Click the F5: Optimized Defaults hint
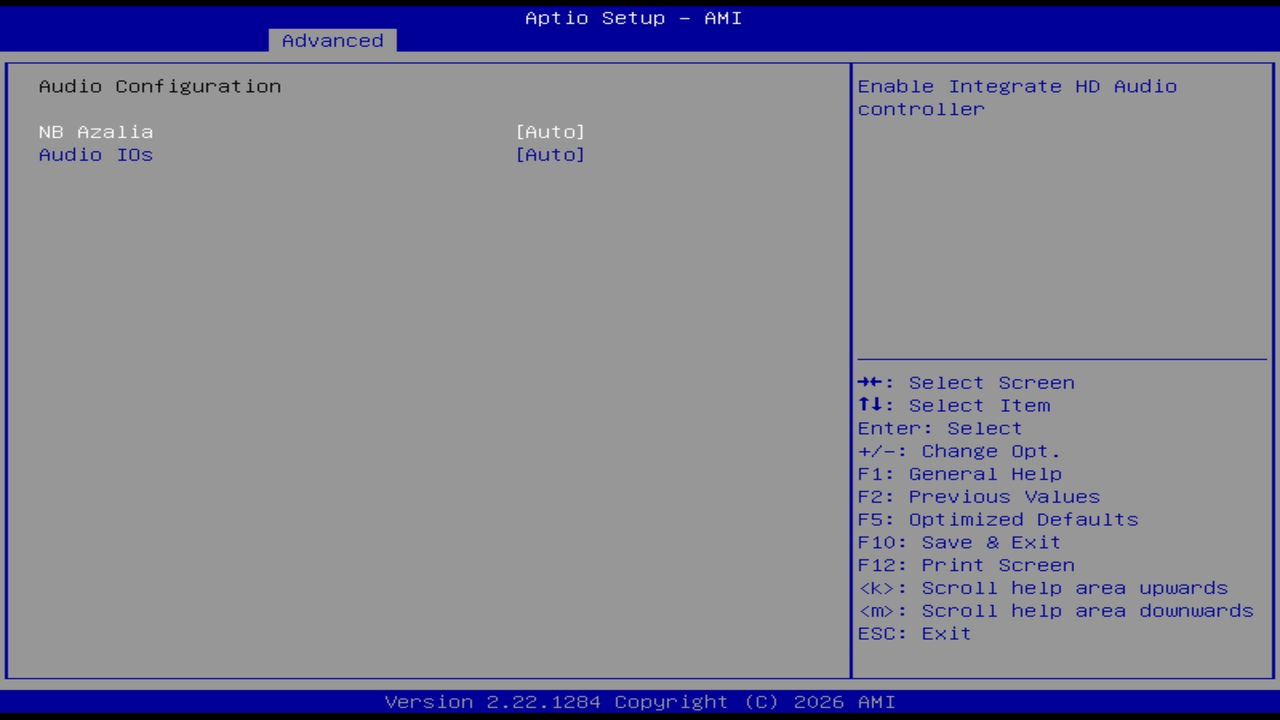 [x=998, y=521]
